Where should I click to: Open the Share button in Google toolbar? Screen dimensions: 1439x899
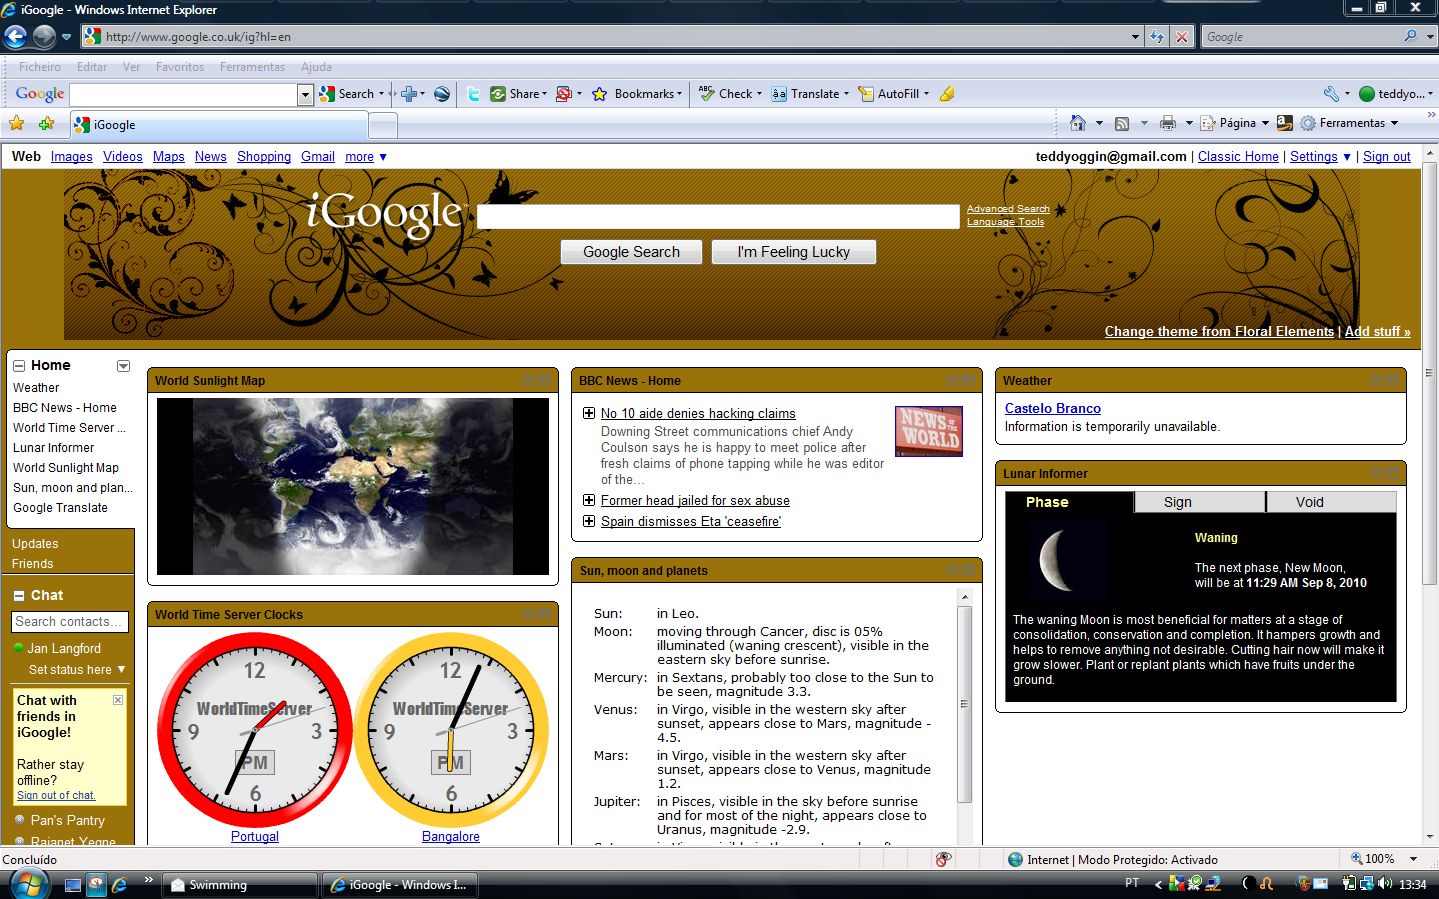(518, 94)
